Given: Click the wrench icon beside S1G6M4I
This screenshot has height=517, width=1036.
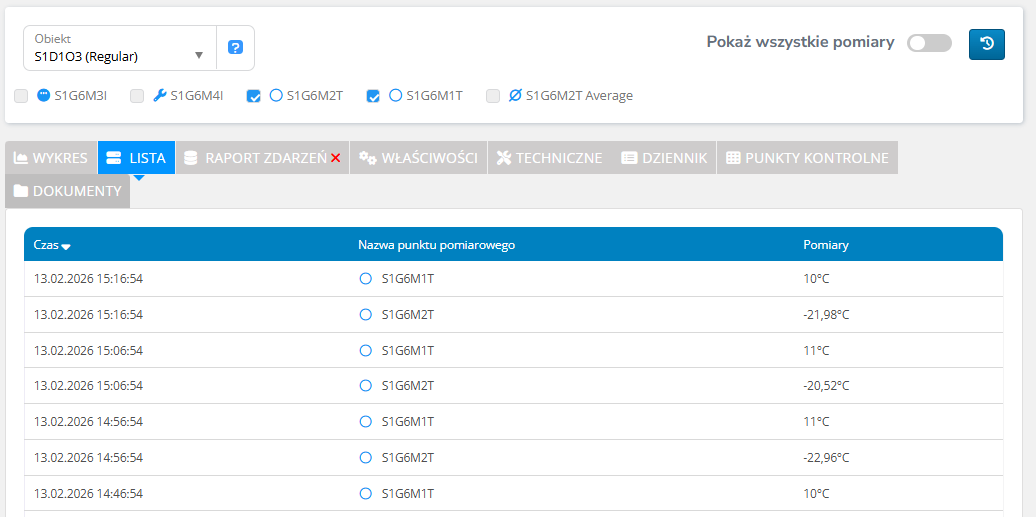Looking at the screenshot, I should [160, 96].
